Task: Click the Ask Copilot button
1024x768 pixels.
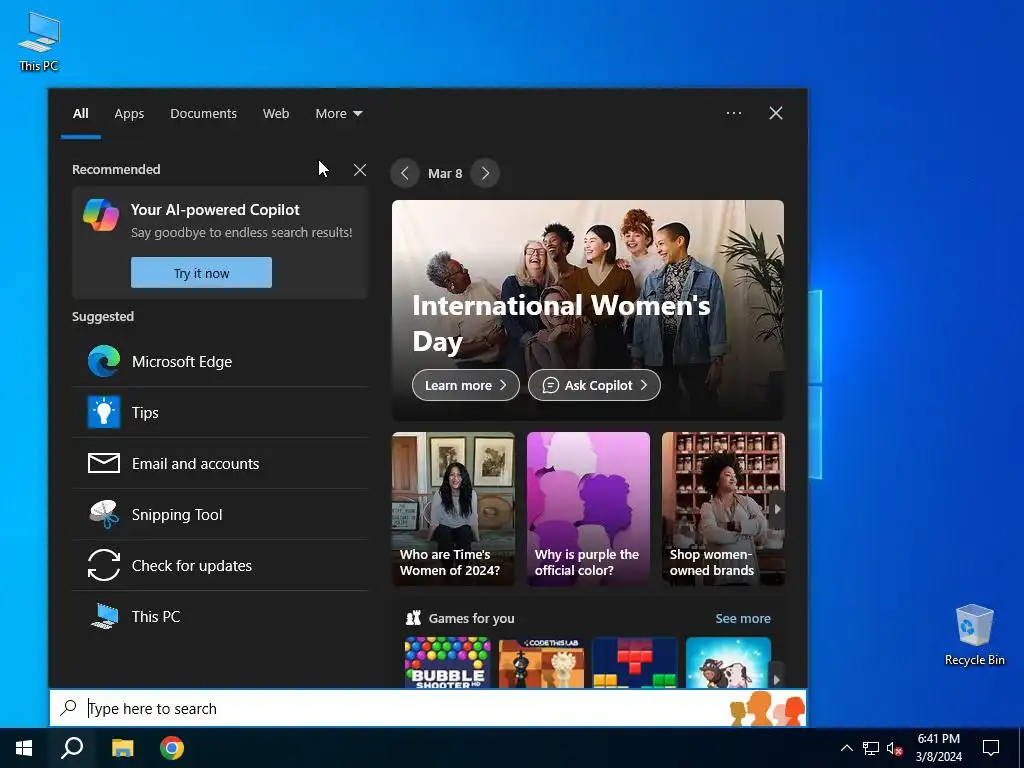Action: (594, 385)
